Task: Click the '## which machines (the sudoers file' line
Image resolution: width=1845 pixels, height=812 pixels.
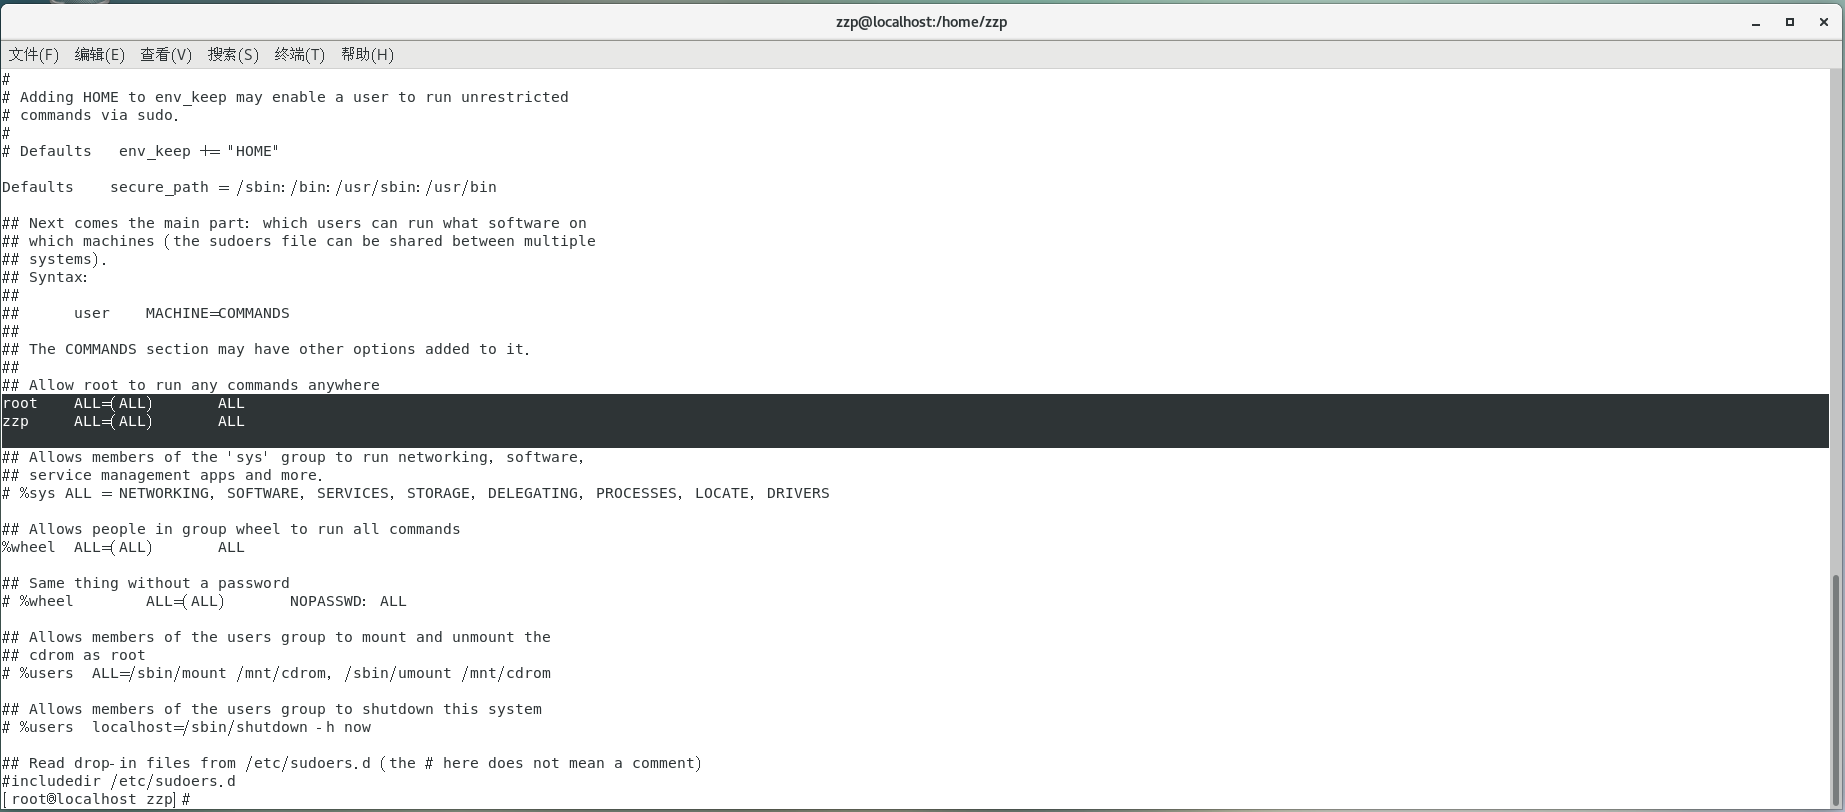Action: pos(299,241)
